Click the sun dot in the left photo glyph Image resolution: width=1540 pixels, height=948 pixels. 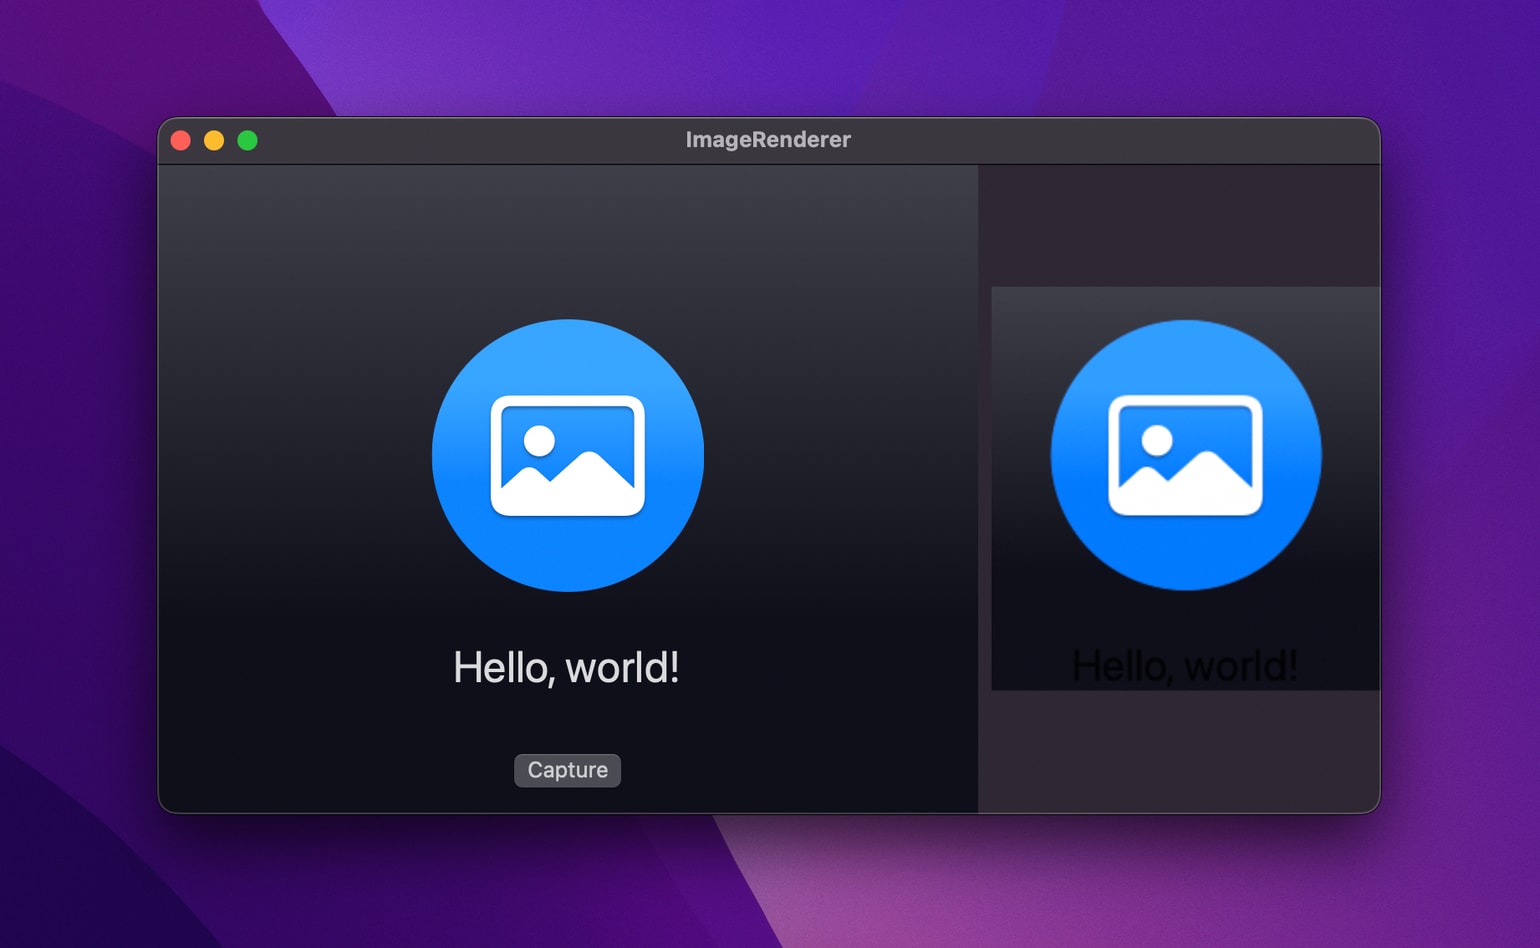click(540, 440)
